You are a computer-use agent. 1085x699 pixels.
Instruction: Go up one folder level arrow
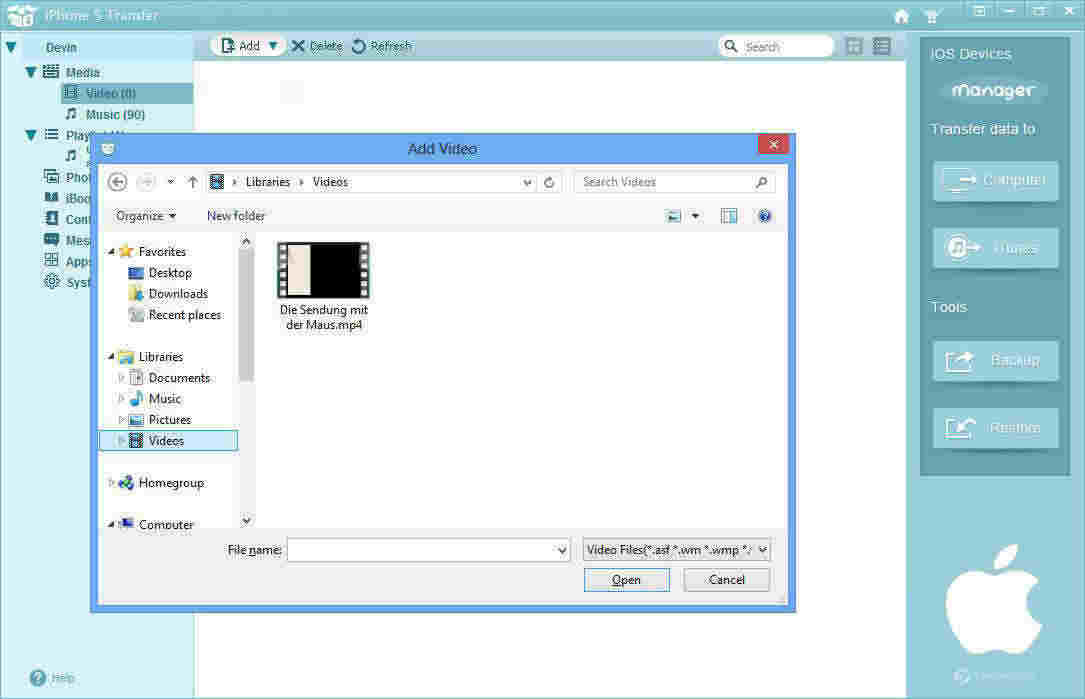193,182
